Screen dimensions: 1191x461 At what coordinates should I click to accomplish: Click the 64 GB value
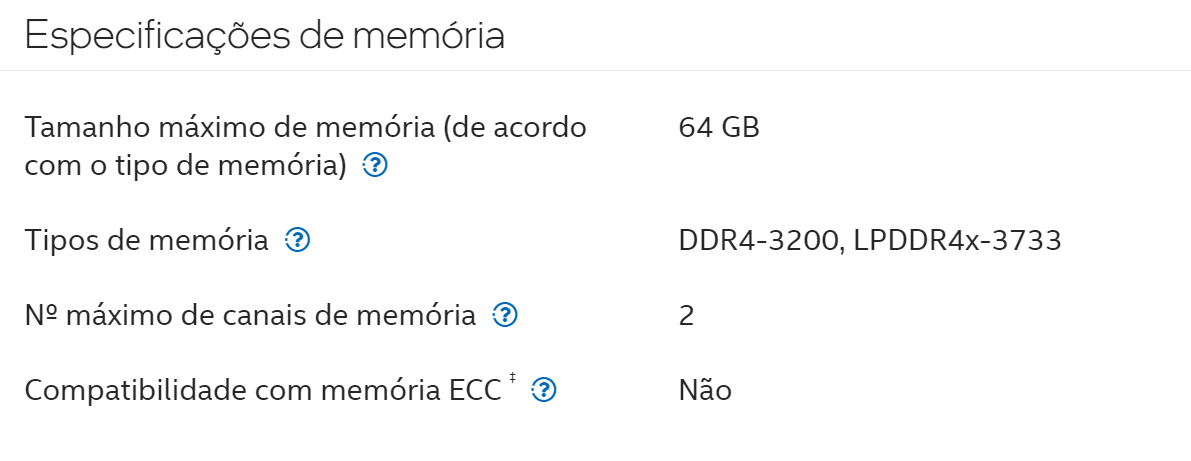click(719, 128)
